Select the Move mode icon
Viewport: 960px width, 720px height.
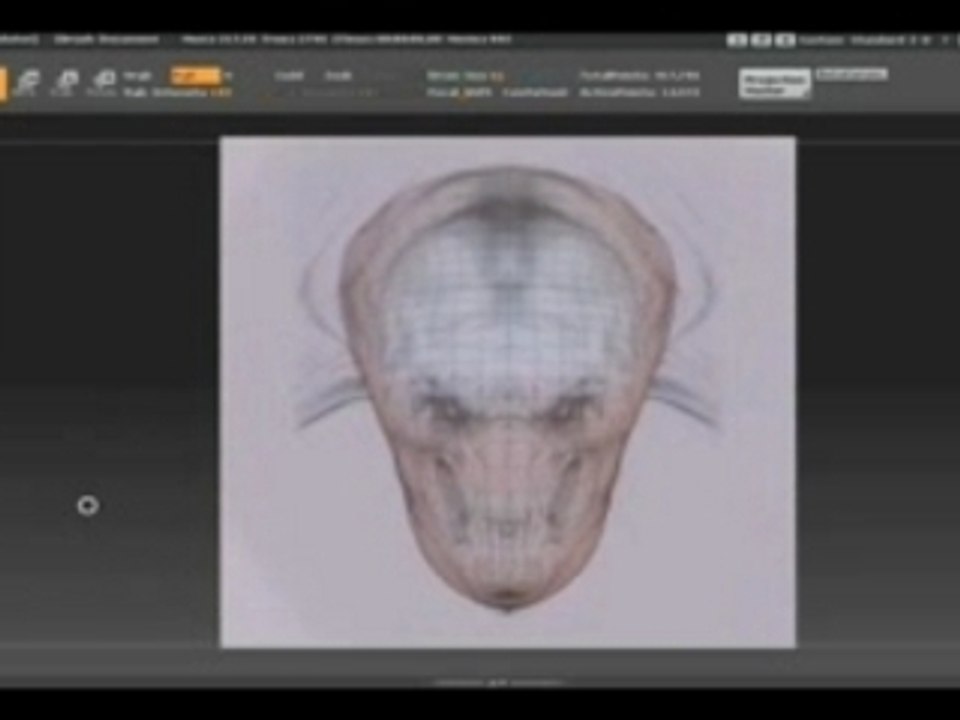click(x=27, y=83)
